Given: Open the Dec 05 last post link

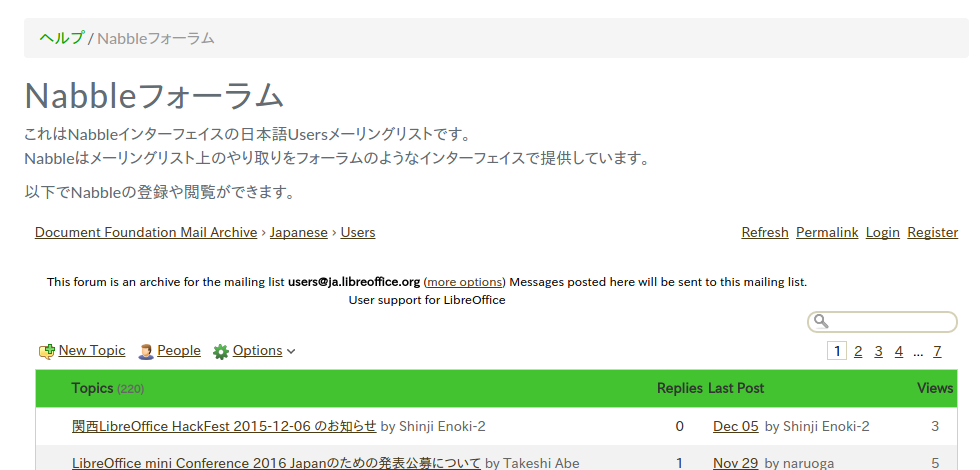Looking at the screenshot, I should click(736, 426).
